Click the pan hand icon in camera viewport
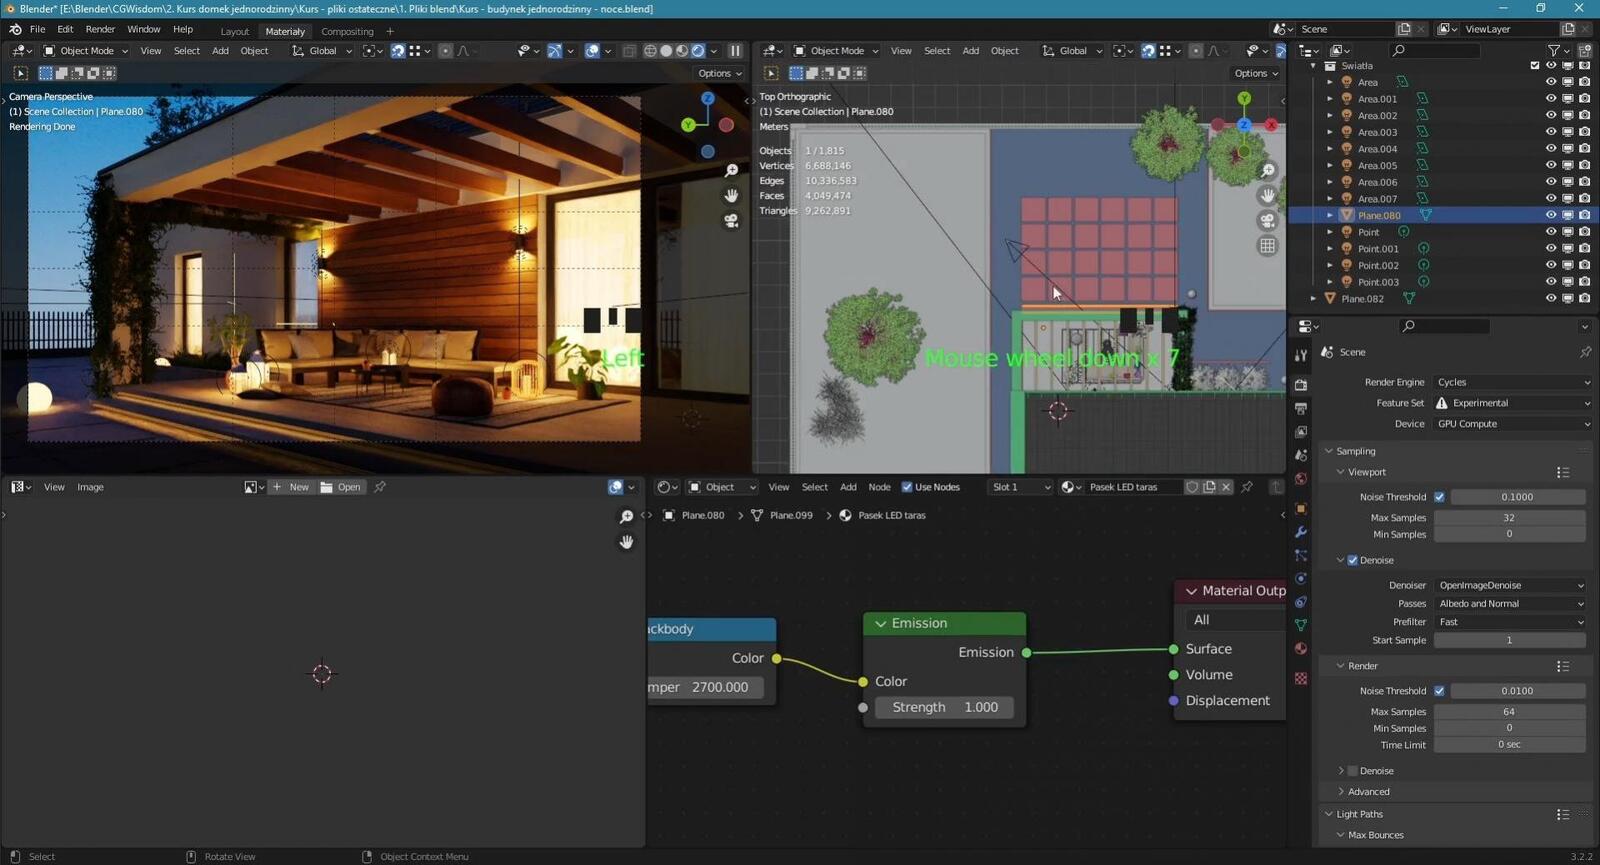The width and height of the screenshot is (1600, 865). 731,196
